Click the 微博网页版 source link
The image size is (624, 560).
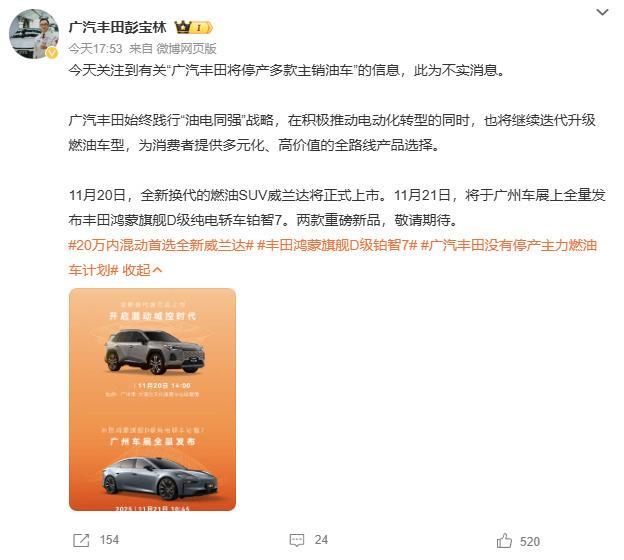186,49
